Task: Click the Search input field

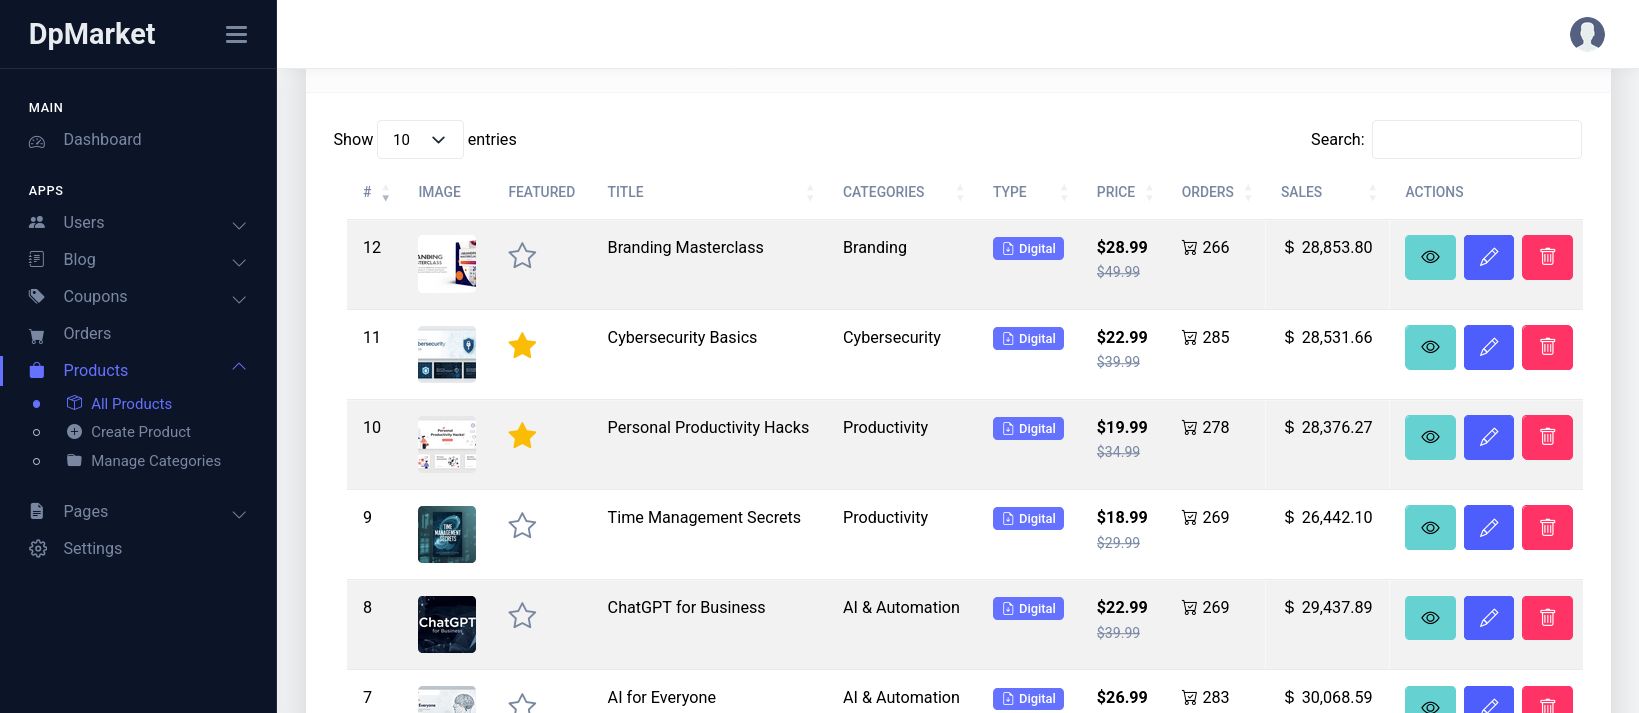Action: [x=1476, y=140]
